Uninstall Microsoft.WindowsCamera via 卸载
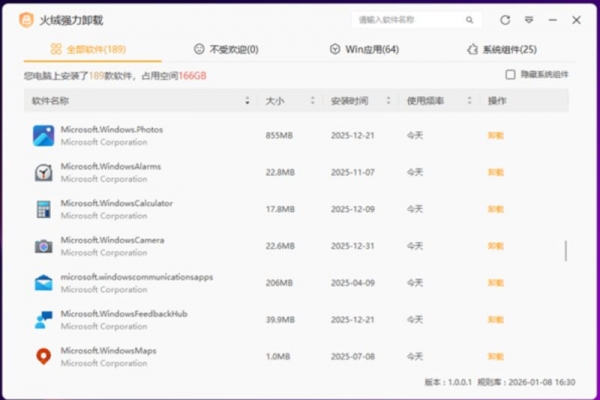Image resolution: width=600 pixels, height=400 pixels. coord(496,246)
